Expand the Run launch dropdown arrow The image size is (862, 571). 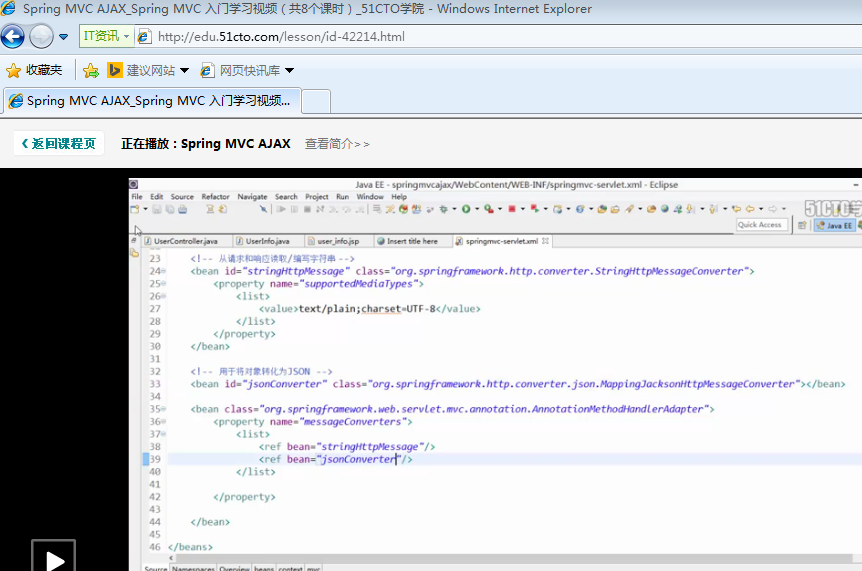(x=477, y=209)
